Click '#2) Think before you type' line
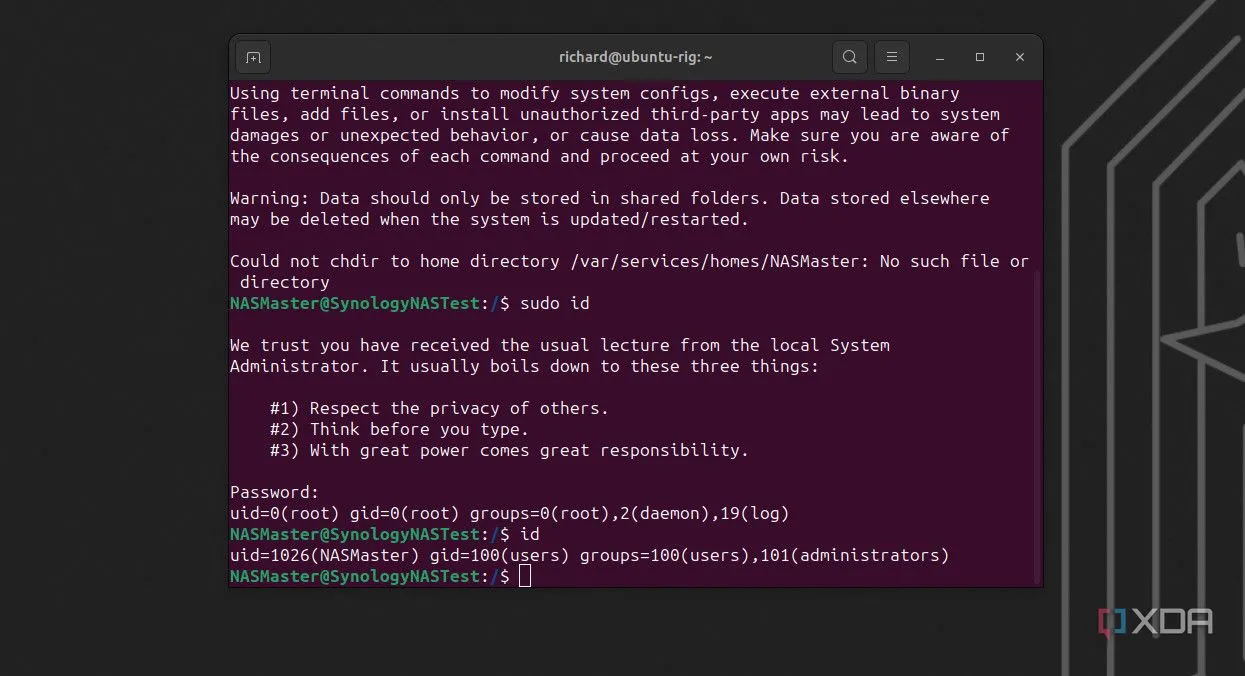1245x676 pixels. click(399, 429)
